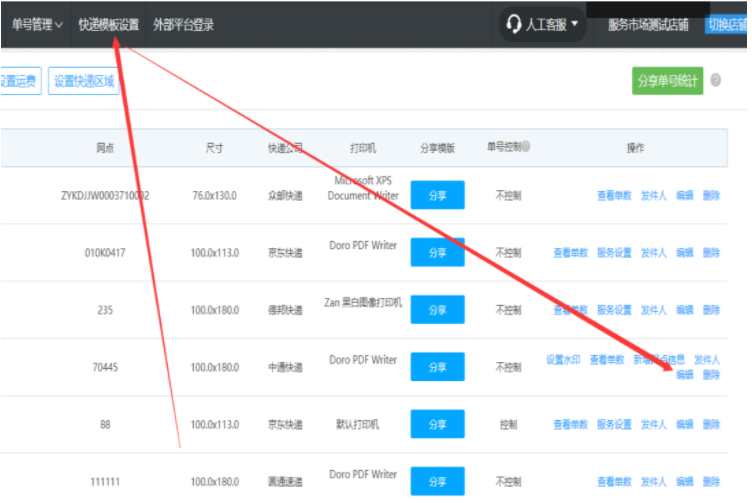Click 分享 for the 众邮快递 row
Viewport: 752px width, 503px height.
pyautogui.click(x=437, y=195)
